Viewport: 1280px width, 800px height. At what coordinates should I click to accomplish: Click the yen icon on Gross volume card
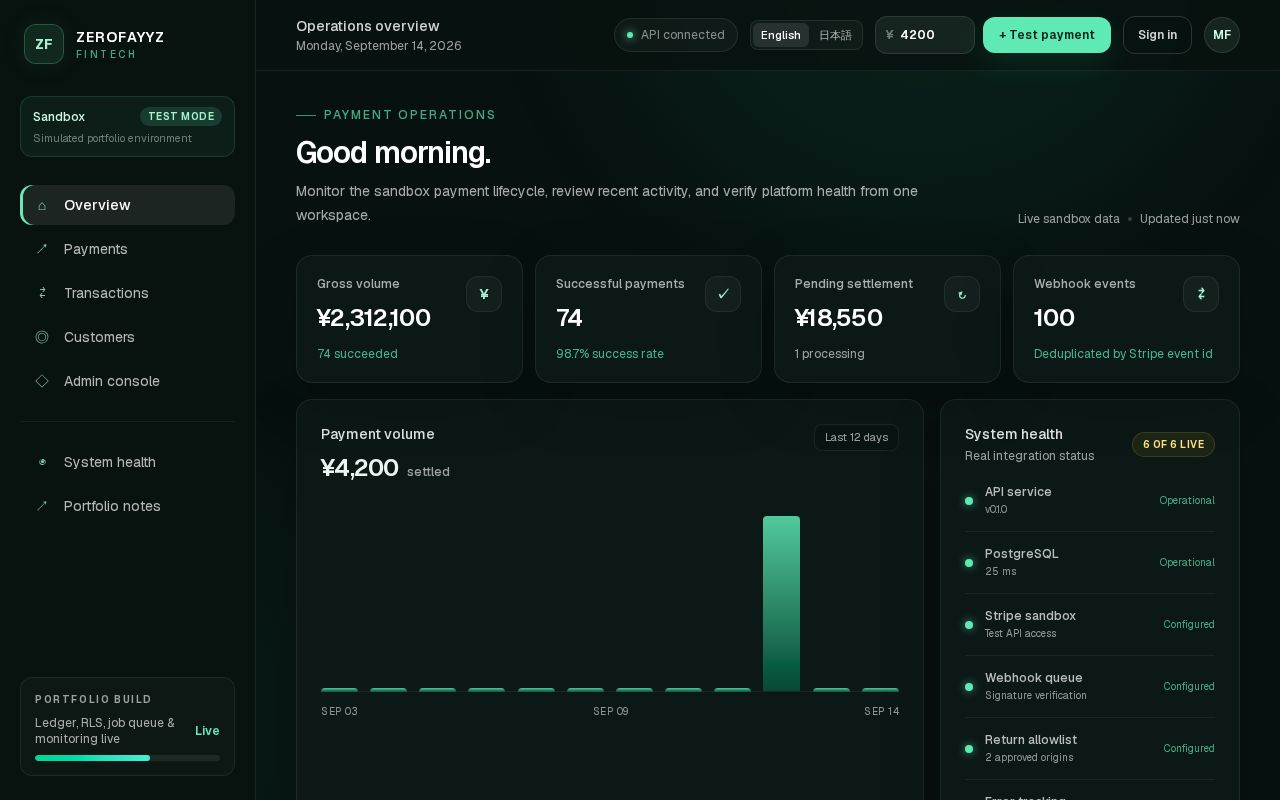tap(484, 294)
